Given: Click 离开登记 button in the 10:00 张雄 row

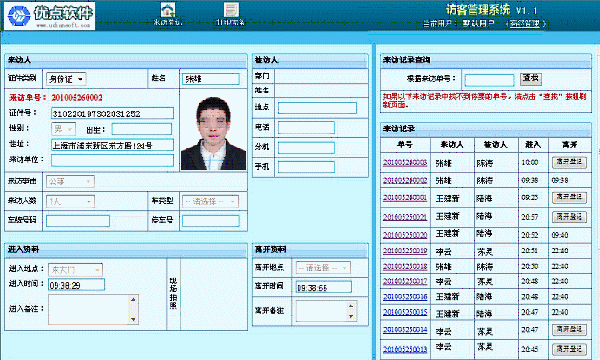Looking at the screenshot, I should (569, 162).
